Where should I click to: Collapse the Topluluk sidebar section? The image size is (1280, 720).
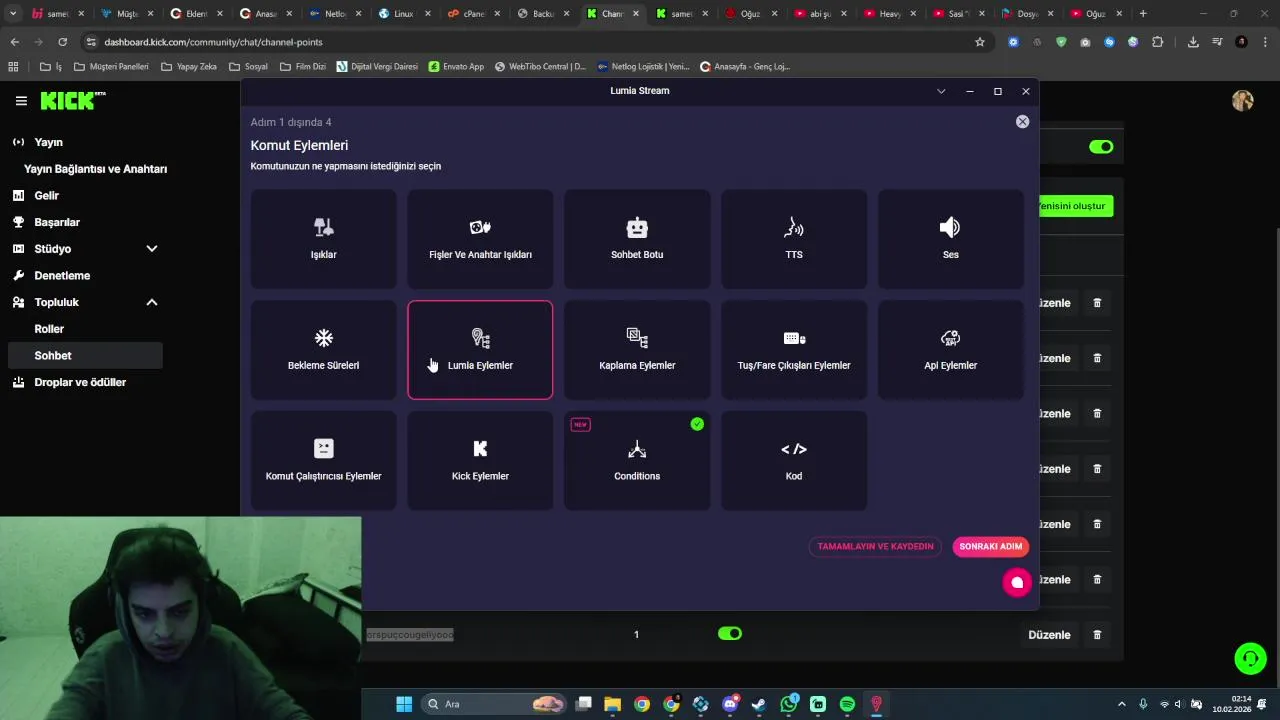pos(152,302)
